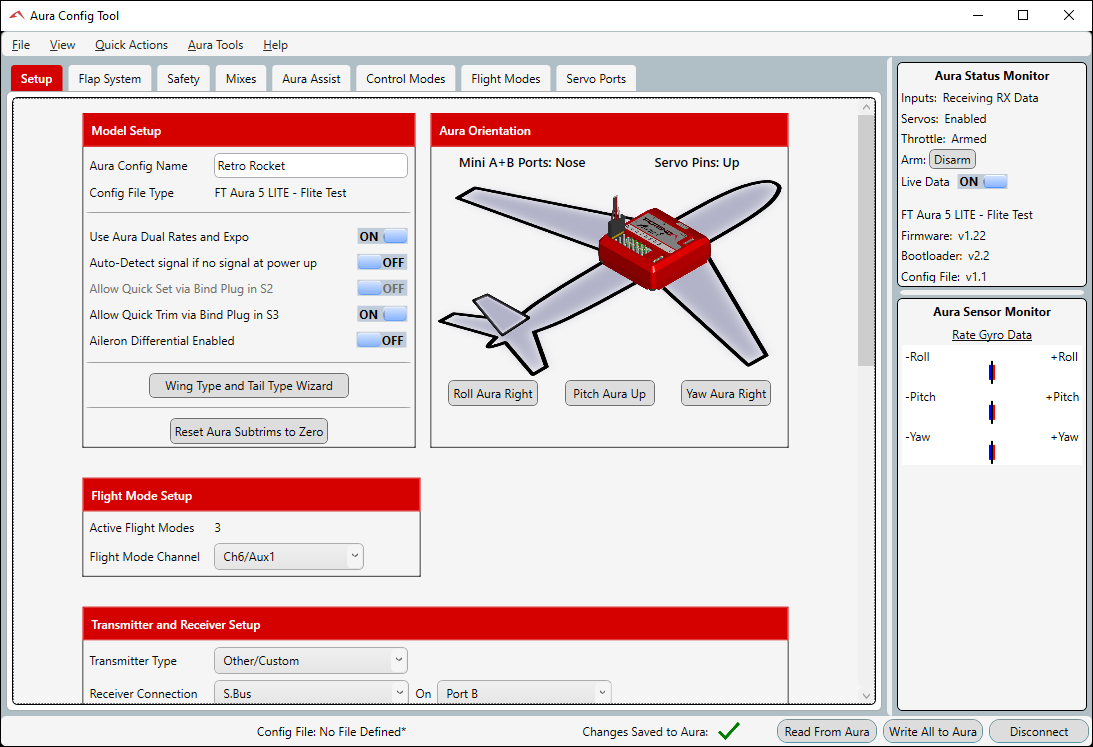
Task: Enable Auto-Detect signal at power up
Action: (382, 263)
